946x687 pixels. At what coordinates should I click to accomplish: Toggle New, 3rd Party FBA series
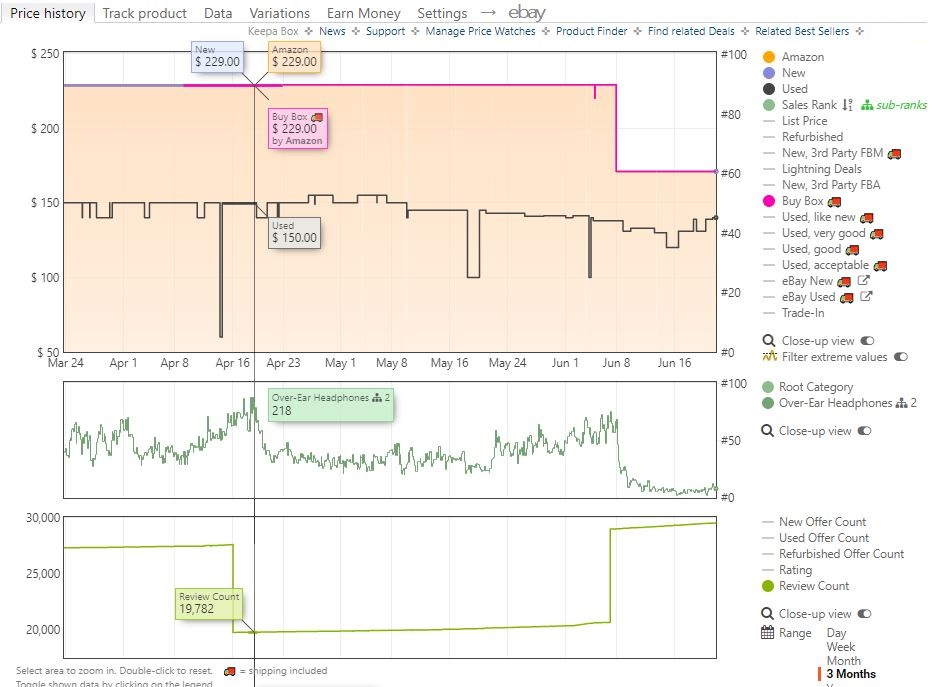pyautogui.click(x=831, y=185)
